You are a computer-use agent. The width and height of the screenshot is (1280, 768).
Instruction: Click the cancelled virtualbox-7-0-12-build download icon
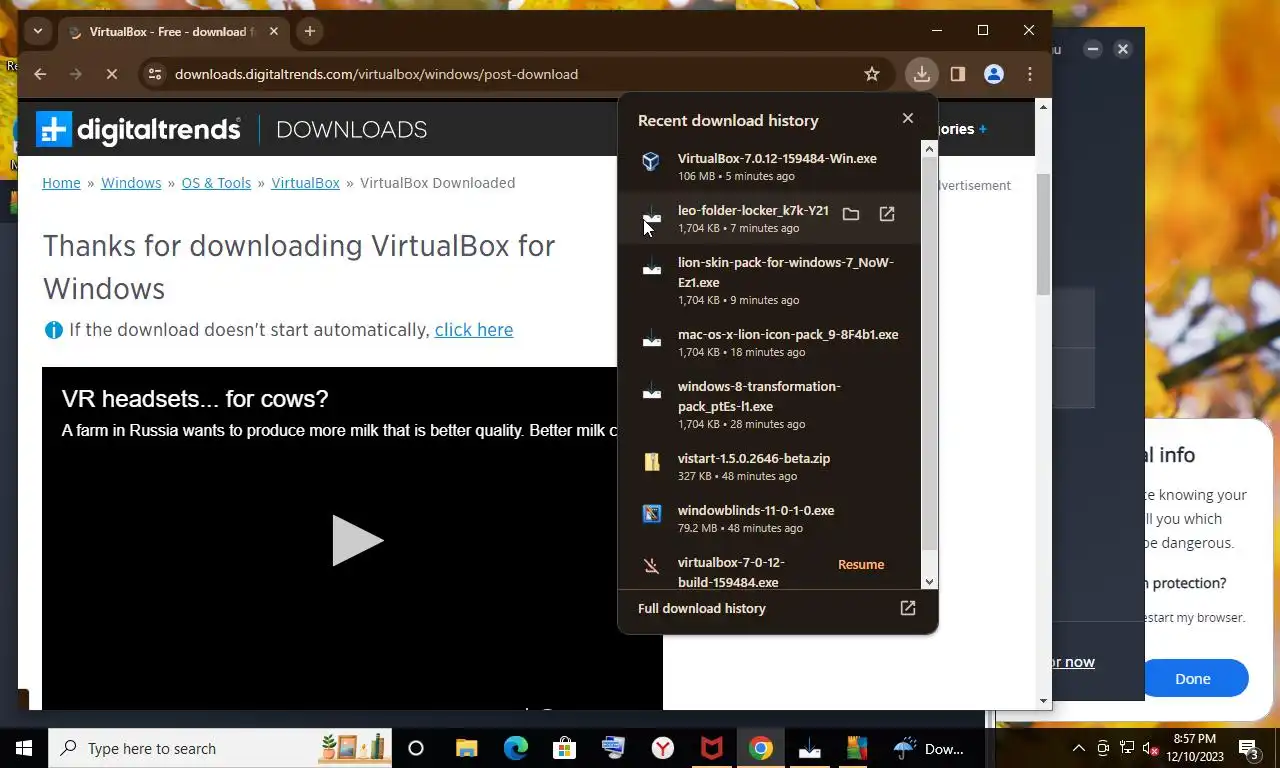651,566
